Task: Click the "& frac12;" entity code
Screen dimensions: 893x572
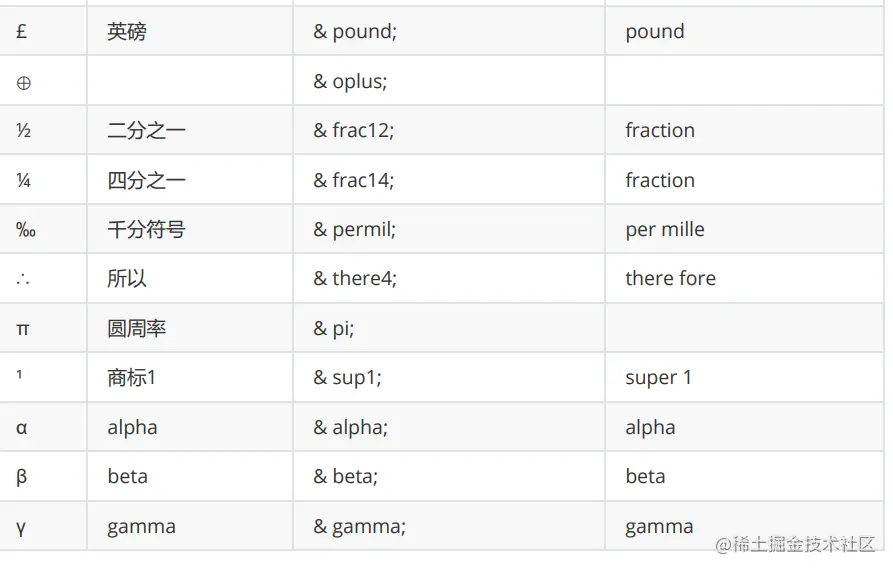Action: pos(354,131)
